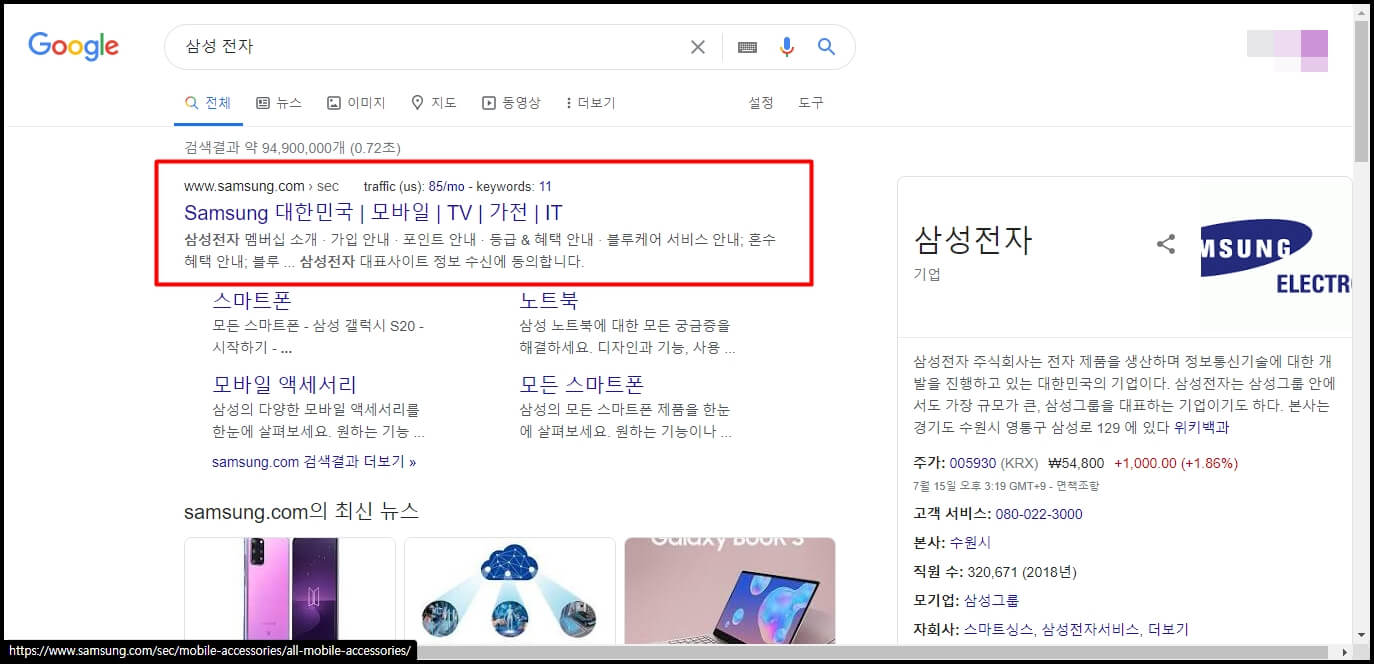Open 도구 search tools

click(x=811, y=103)
